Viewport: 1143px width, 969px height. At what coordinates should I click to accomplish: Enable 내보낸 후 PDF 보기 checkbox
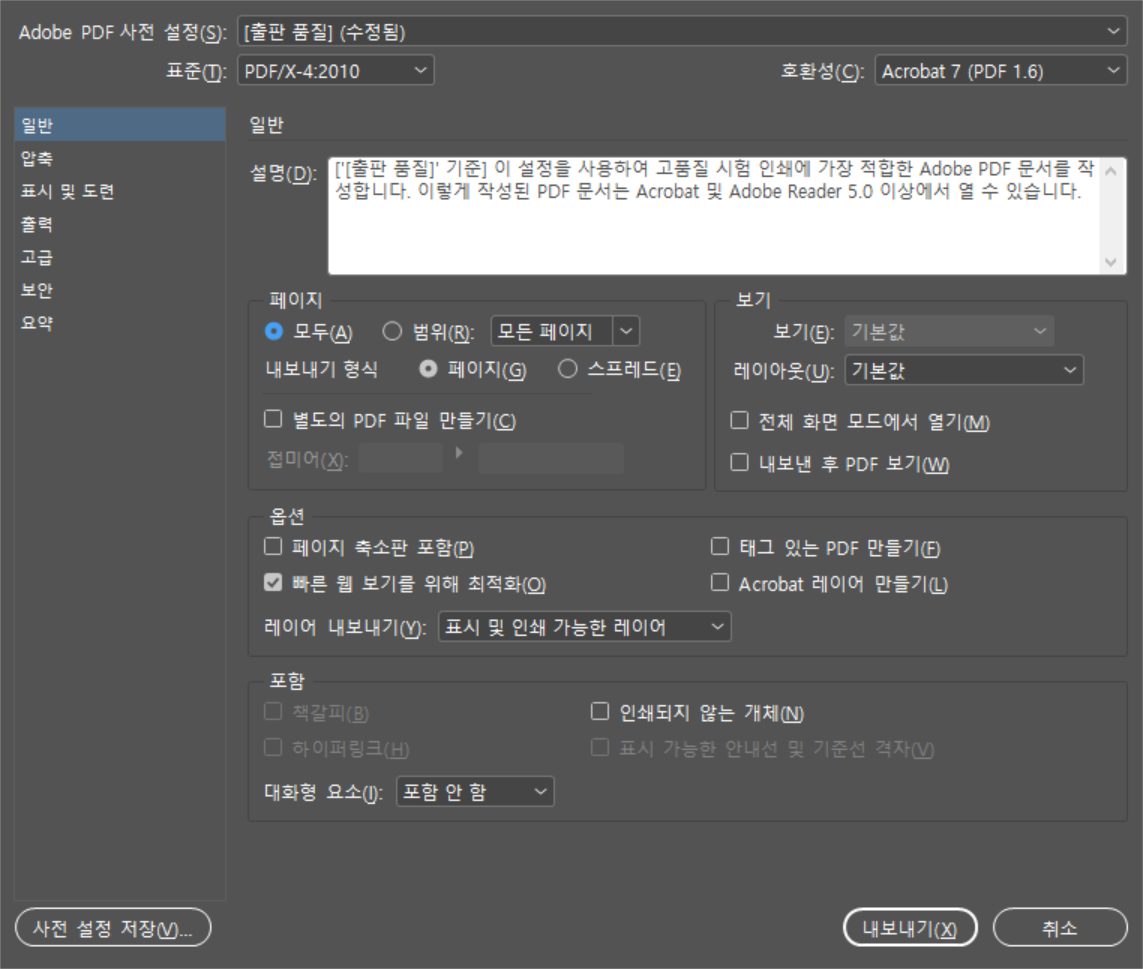(x=739, y=462)
